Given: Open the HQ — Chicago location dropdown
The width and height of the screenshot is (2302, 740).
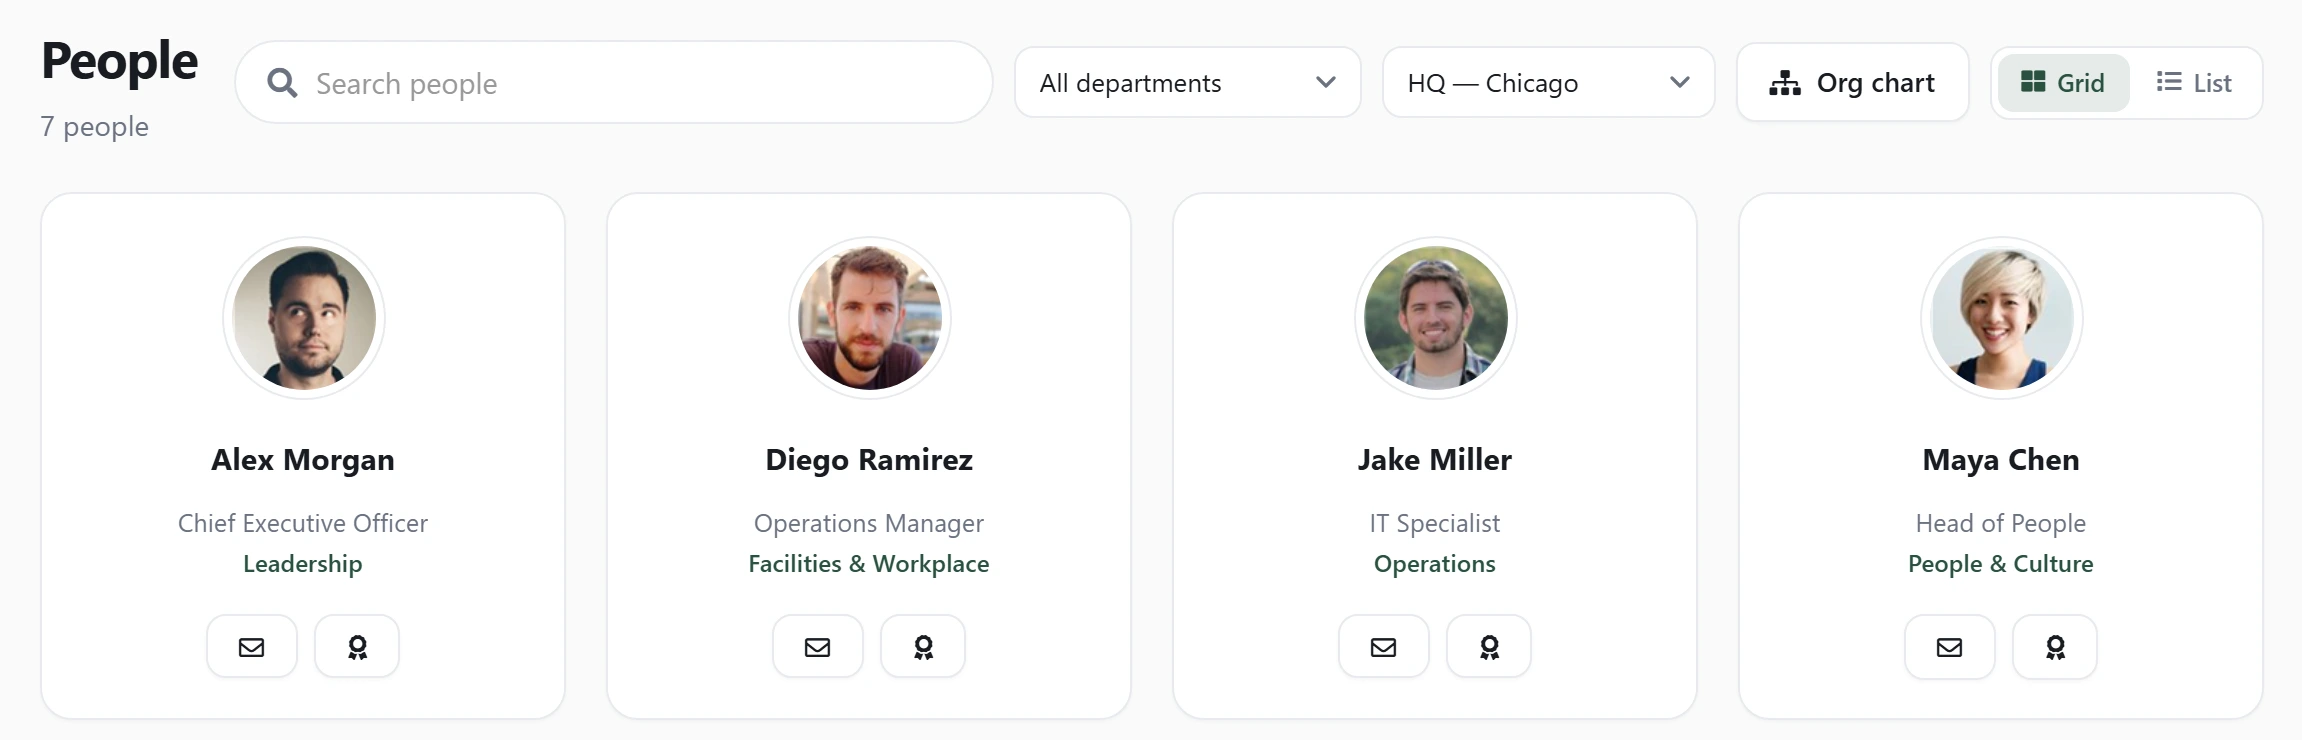Looking at the screenshot, I should 1549,83.
